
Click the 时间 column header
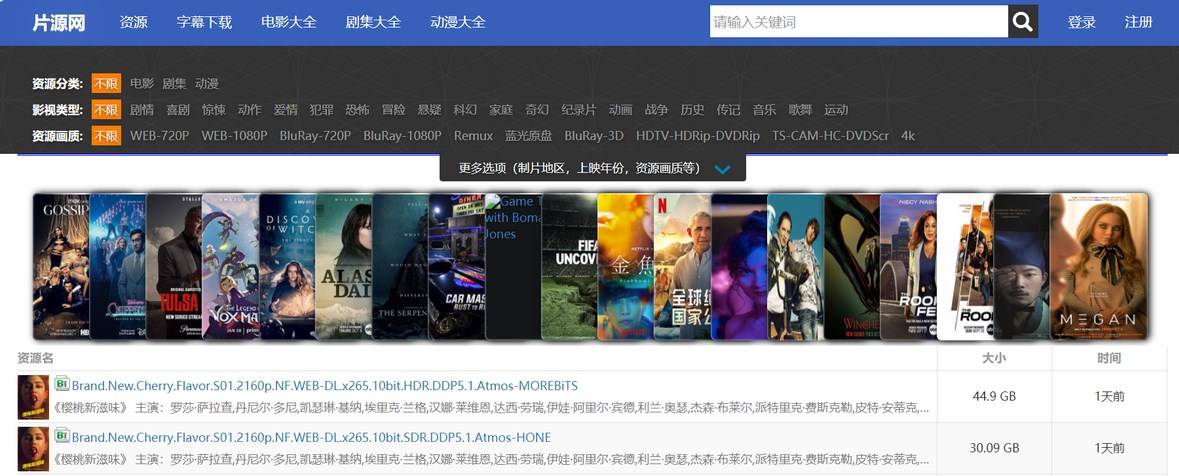(1109, 358)
